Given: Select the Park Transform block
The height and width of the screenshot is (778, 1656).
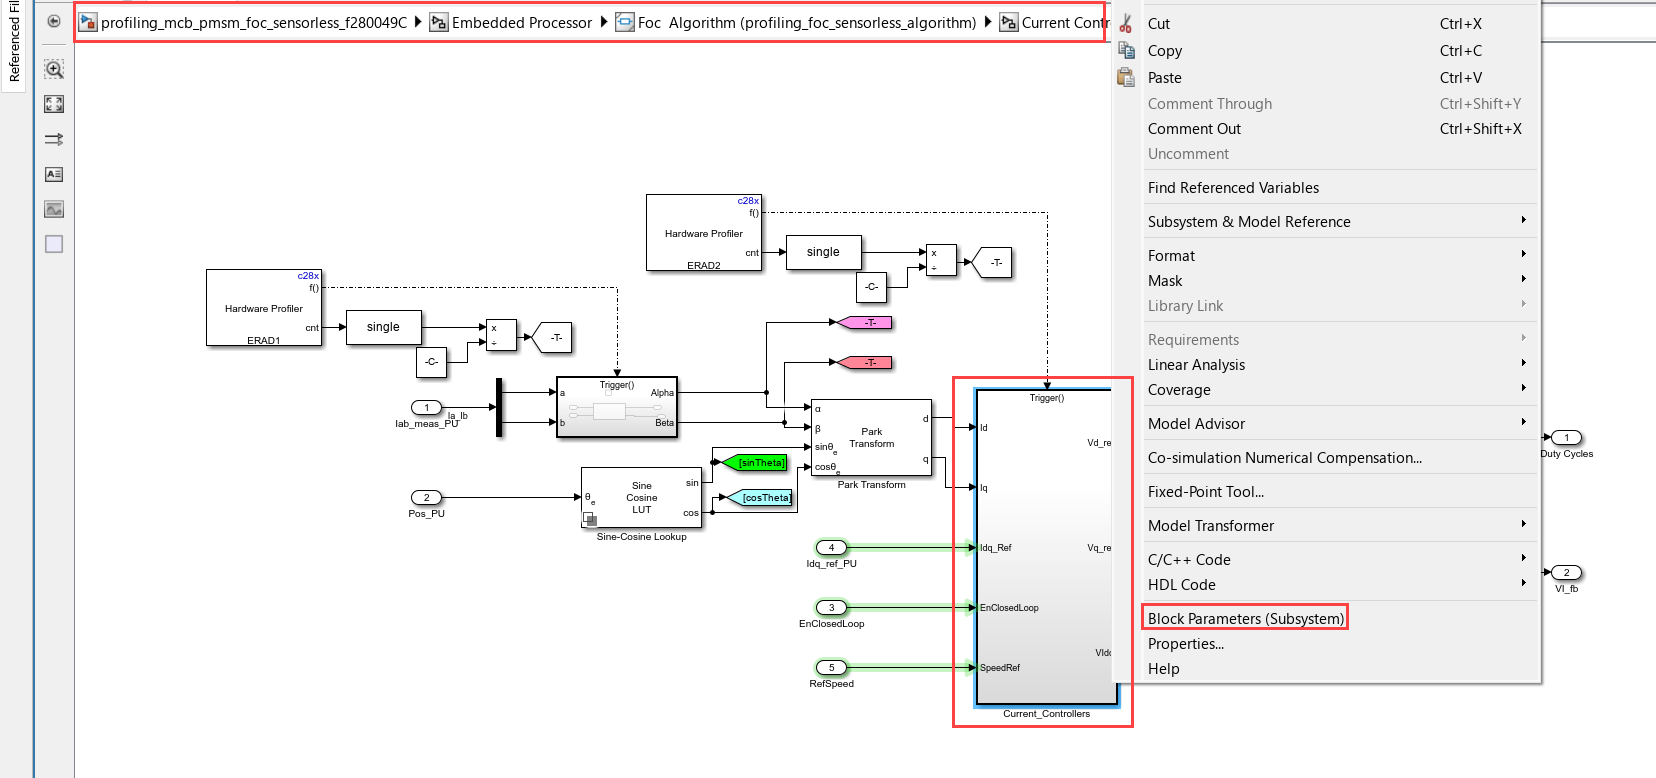Looking at the screenshot, I should 871,438.
